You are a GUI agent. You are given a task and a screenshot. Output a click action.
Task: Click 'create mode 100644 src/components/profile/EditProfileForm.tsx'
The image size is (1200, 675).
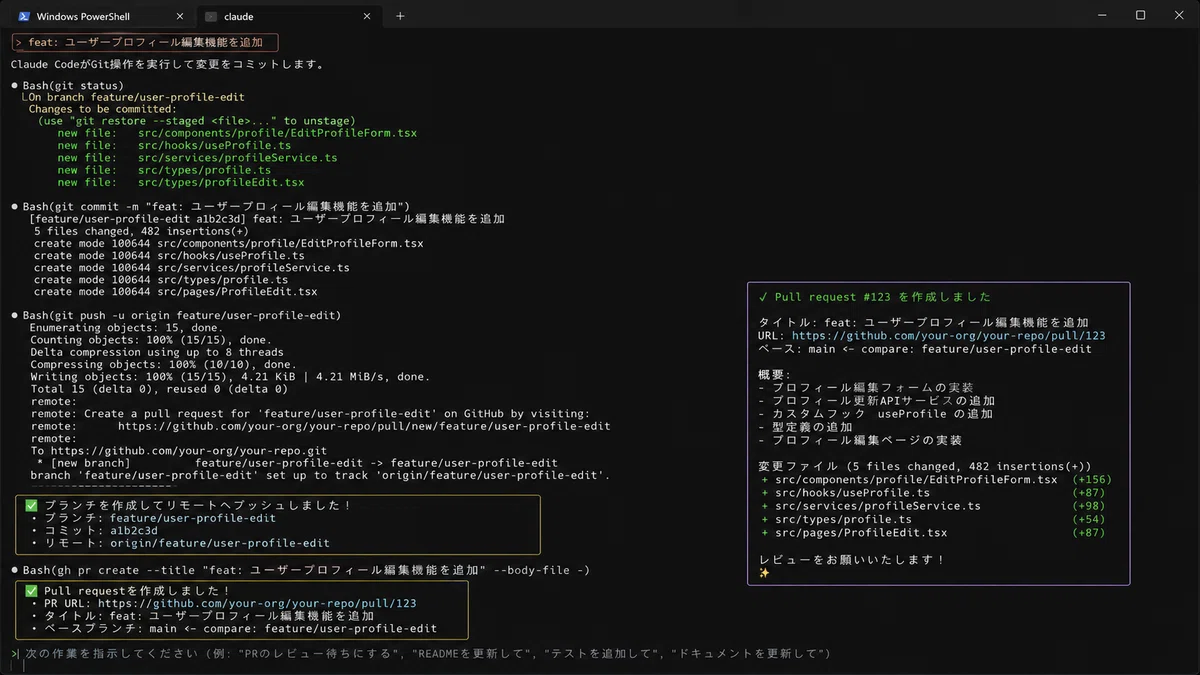click(228, 243)
